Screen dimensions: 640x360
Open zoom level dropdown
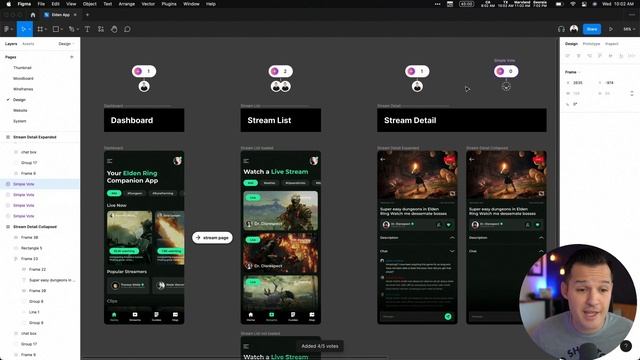(629, 29)
